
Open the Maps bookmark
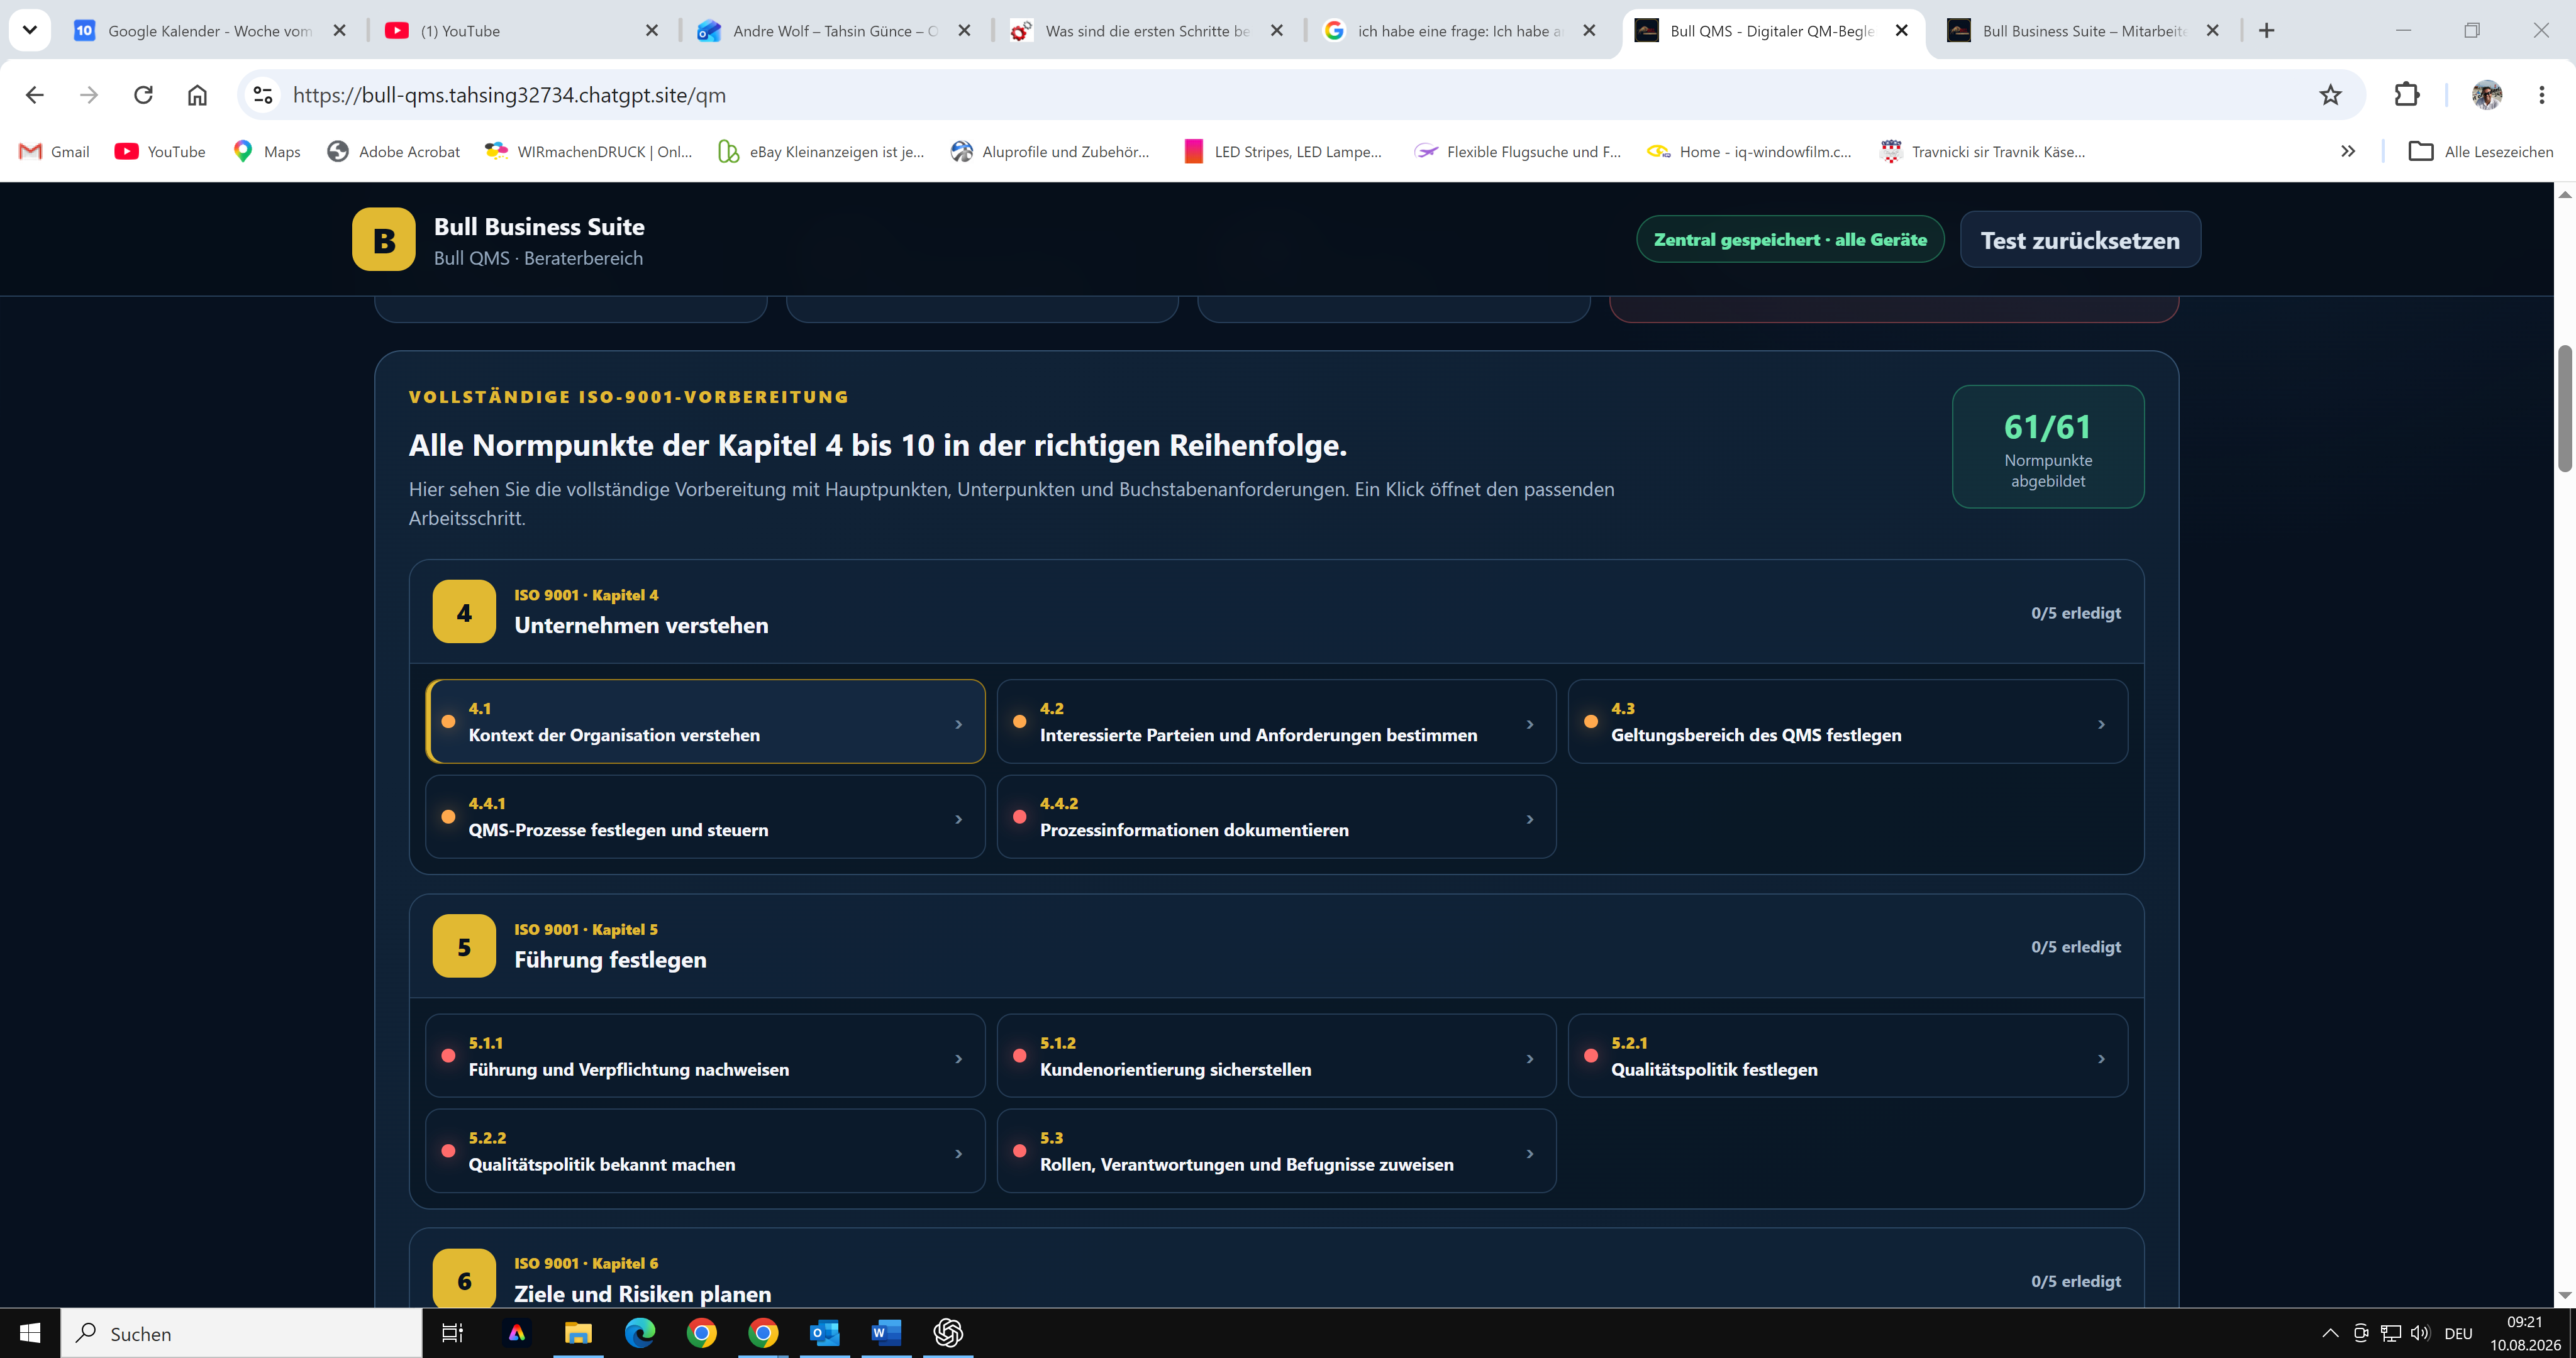266,151
